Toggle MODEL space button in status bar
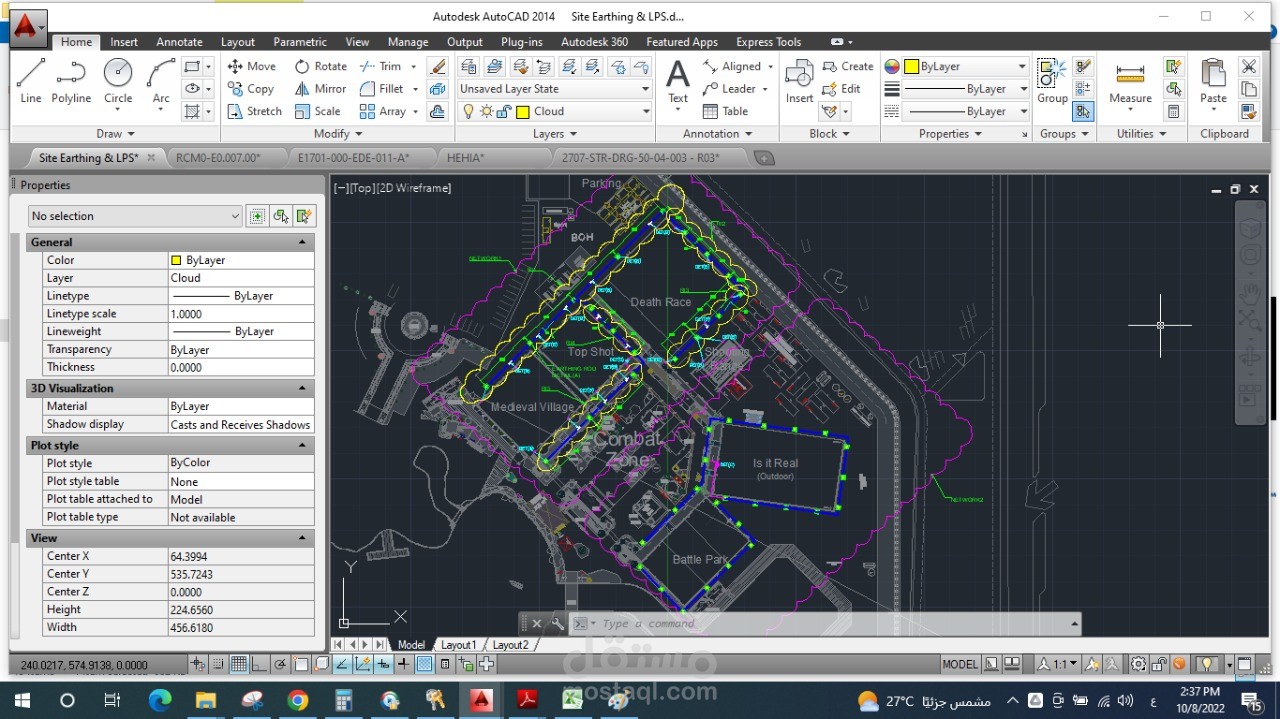 pyautogui.click(x=960, y=664)
